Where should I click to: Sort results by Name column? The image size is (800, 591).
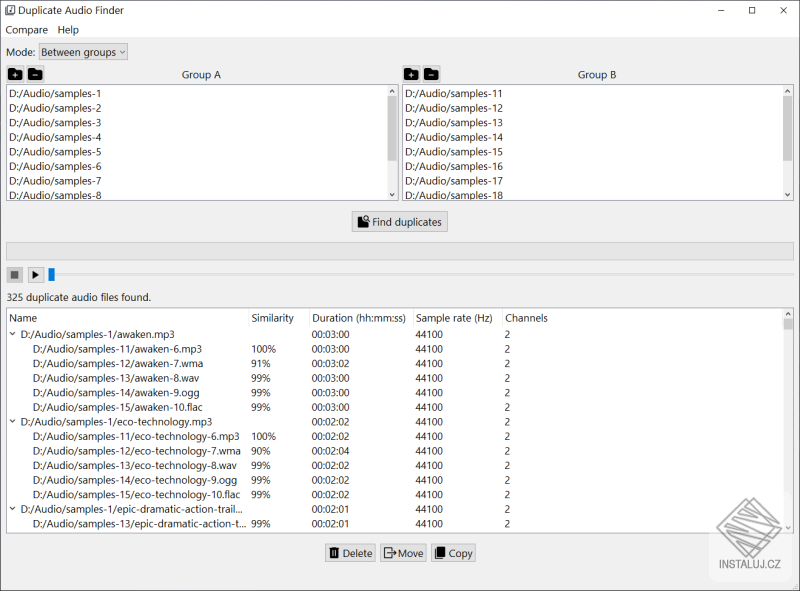pos(128,318)
